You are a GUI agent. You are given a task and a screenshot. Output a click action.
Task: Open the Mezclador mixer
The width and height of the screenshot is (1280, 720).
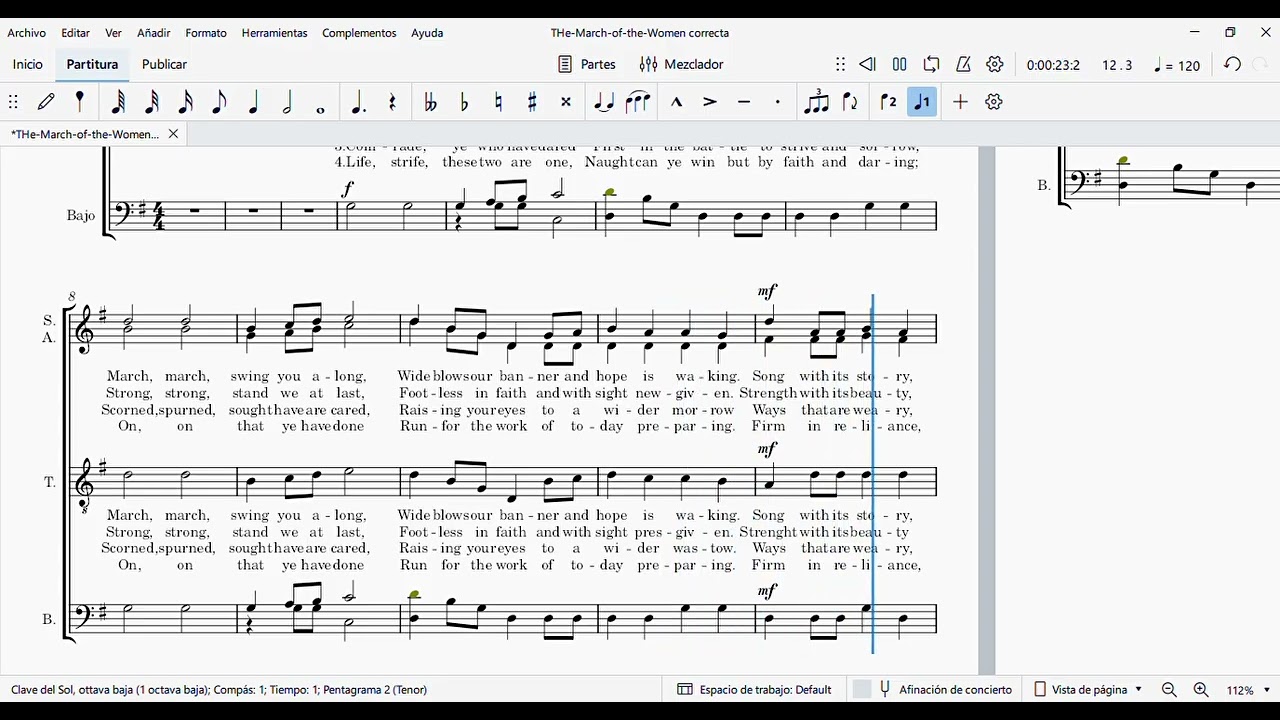pos(682,64)
